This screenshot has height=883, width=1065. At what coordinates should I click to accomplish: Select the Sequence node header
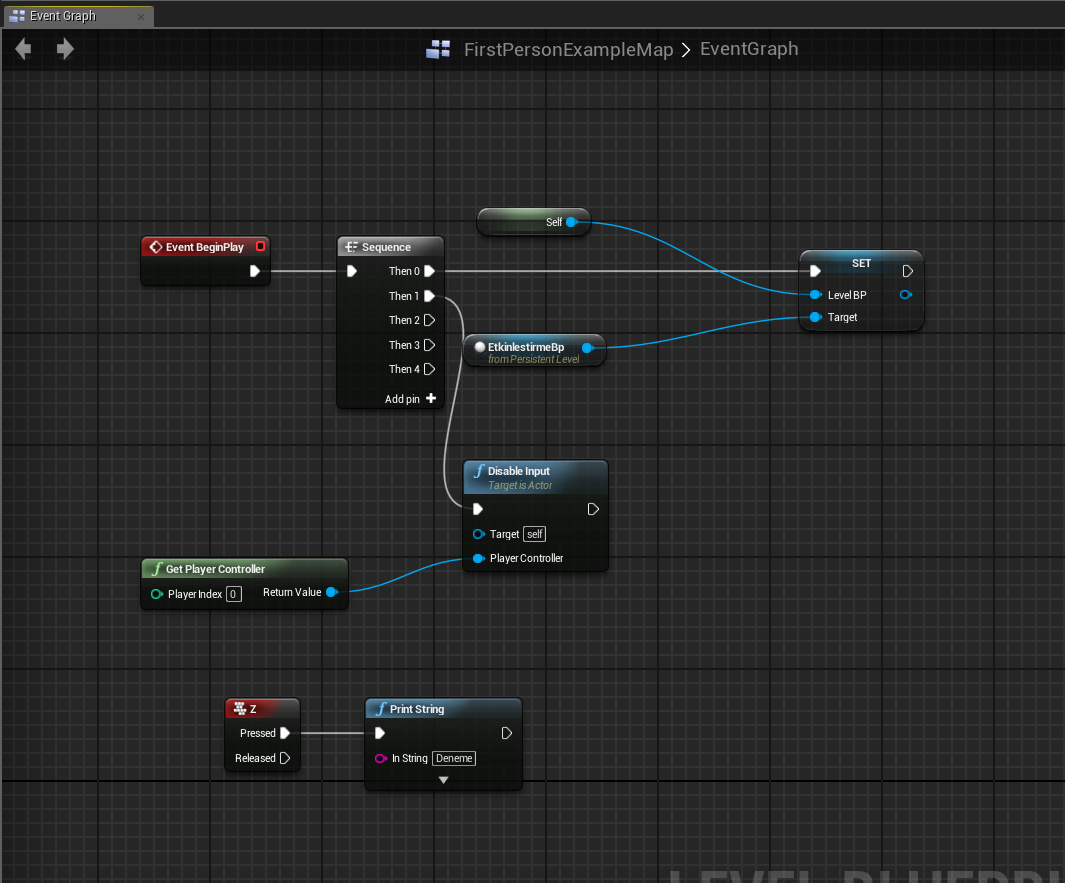391,247
